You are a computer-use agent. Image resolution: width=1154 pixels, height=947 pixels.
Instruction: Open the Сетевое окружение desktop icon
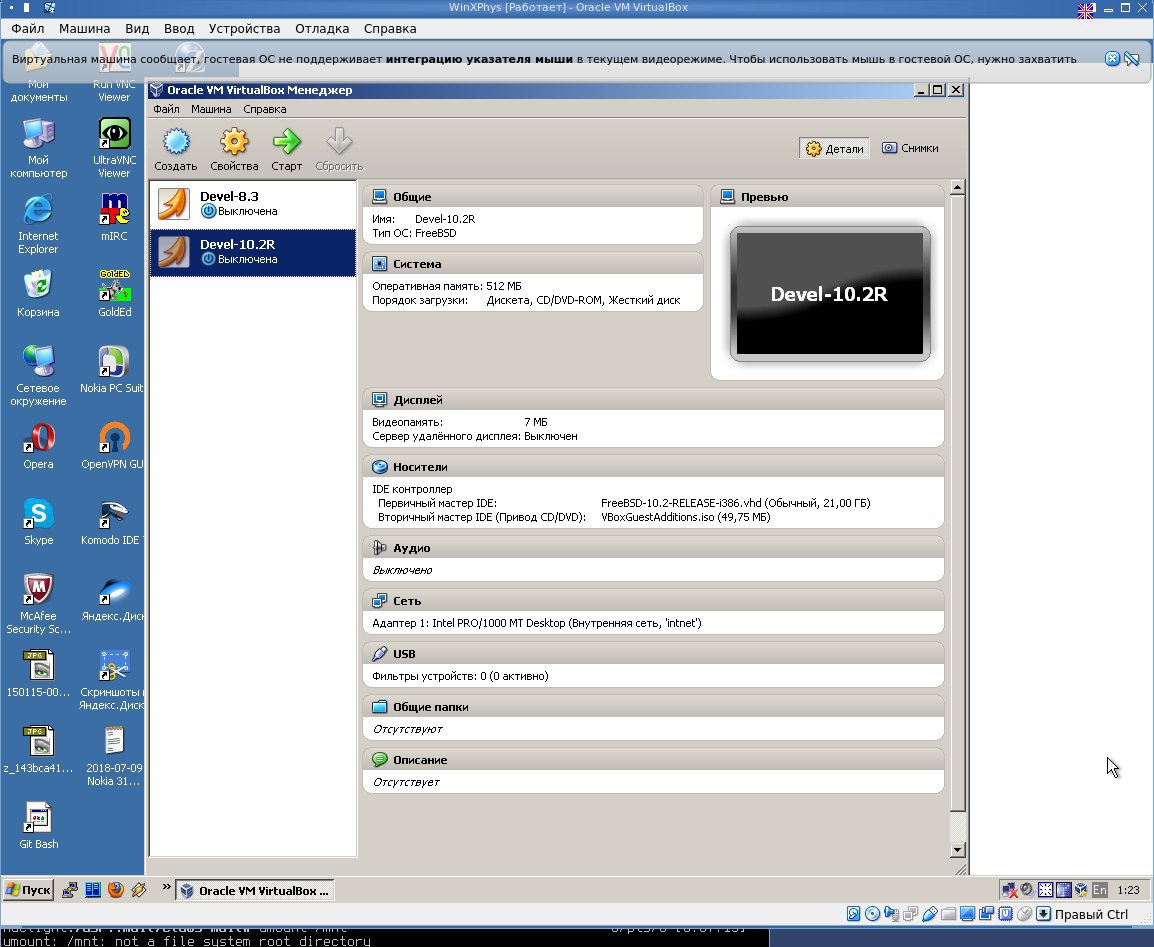(x=38, y=376)
